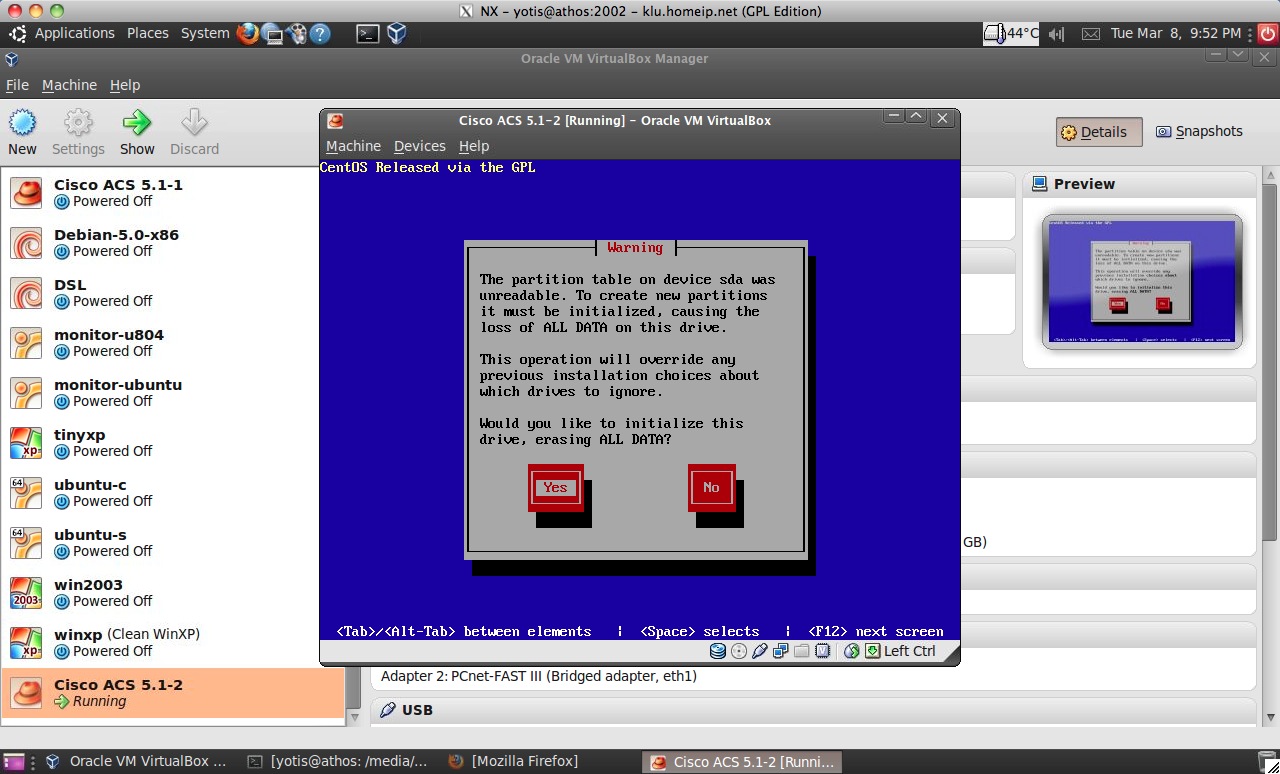The width and height of the screenshot is (1280, 774).
Task: Open Help menu in running VM window
Action: [x=474, y=146]
